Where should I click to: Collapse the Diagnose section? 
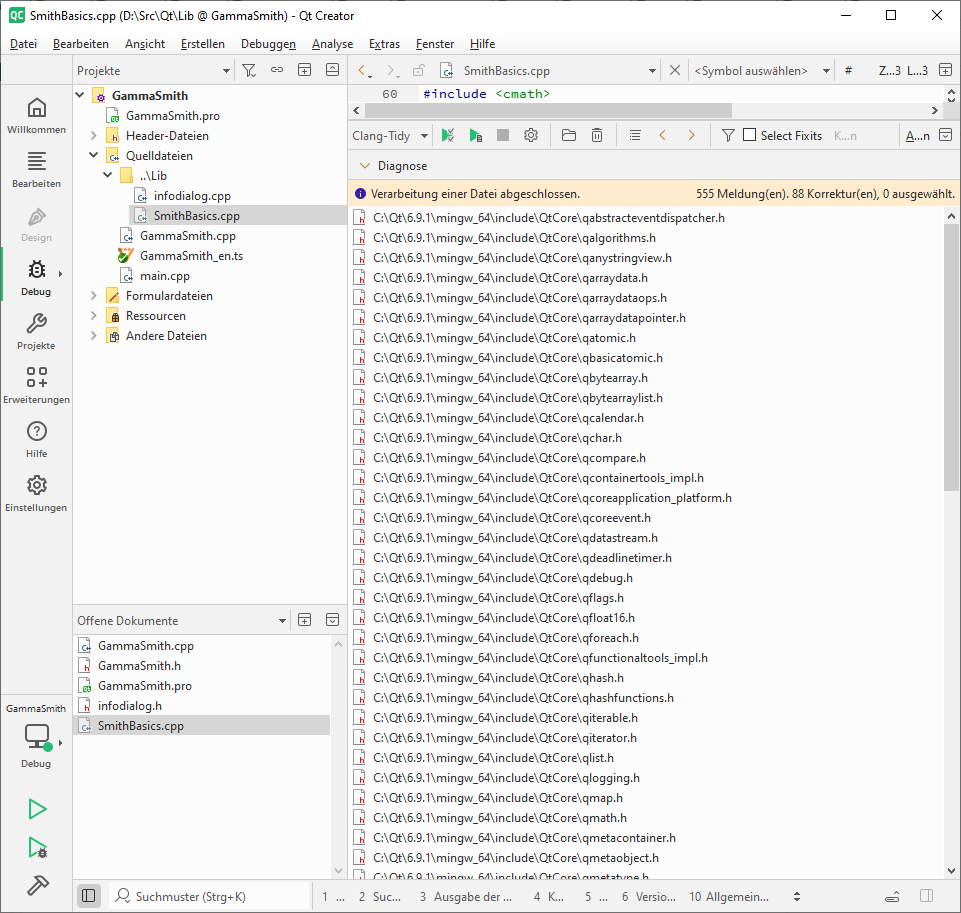coord(365,165)
